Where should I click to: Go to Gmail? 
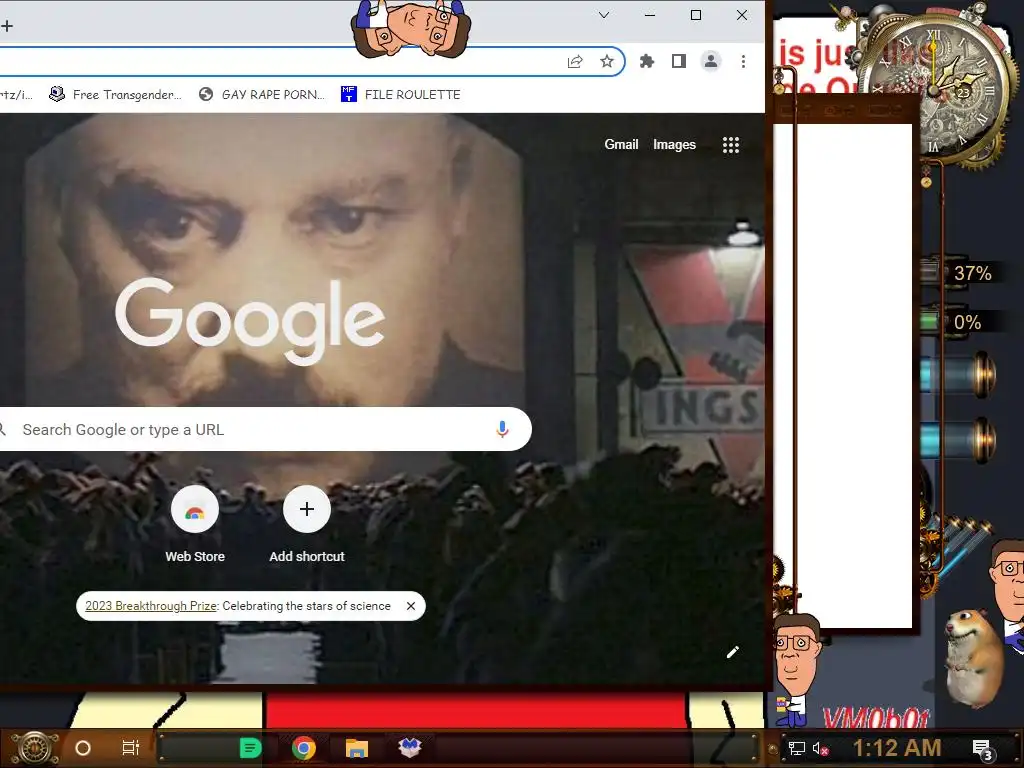click(x=621, y=144)
